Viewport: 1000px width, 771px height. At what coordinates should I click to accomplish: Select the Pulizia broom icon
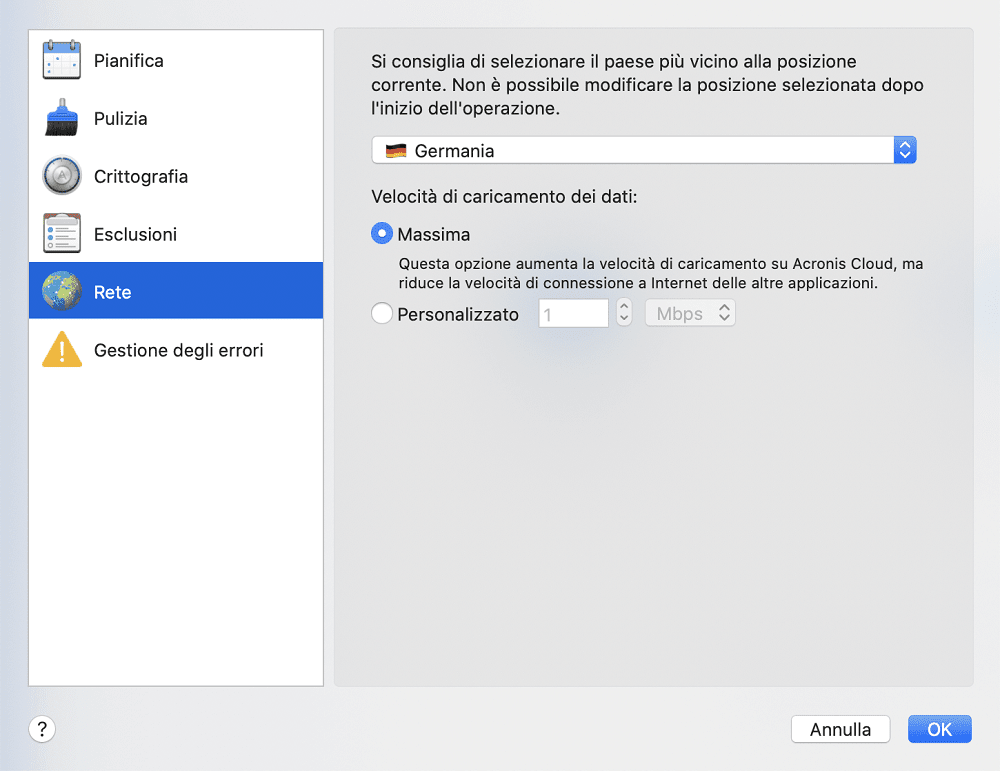coord(62,118)
